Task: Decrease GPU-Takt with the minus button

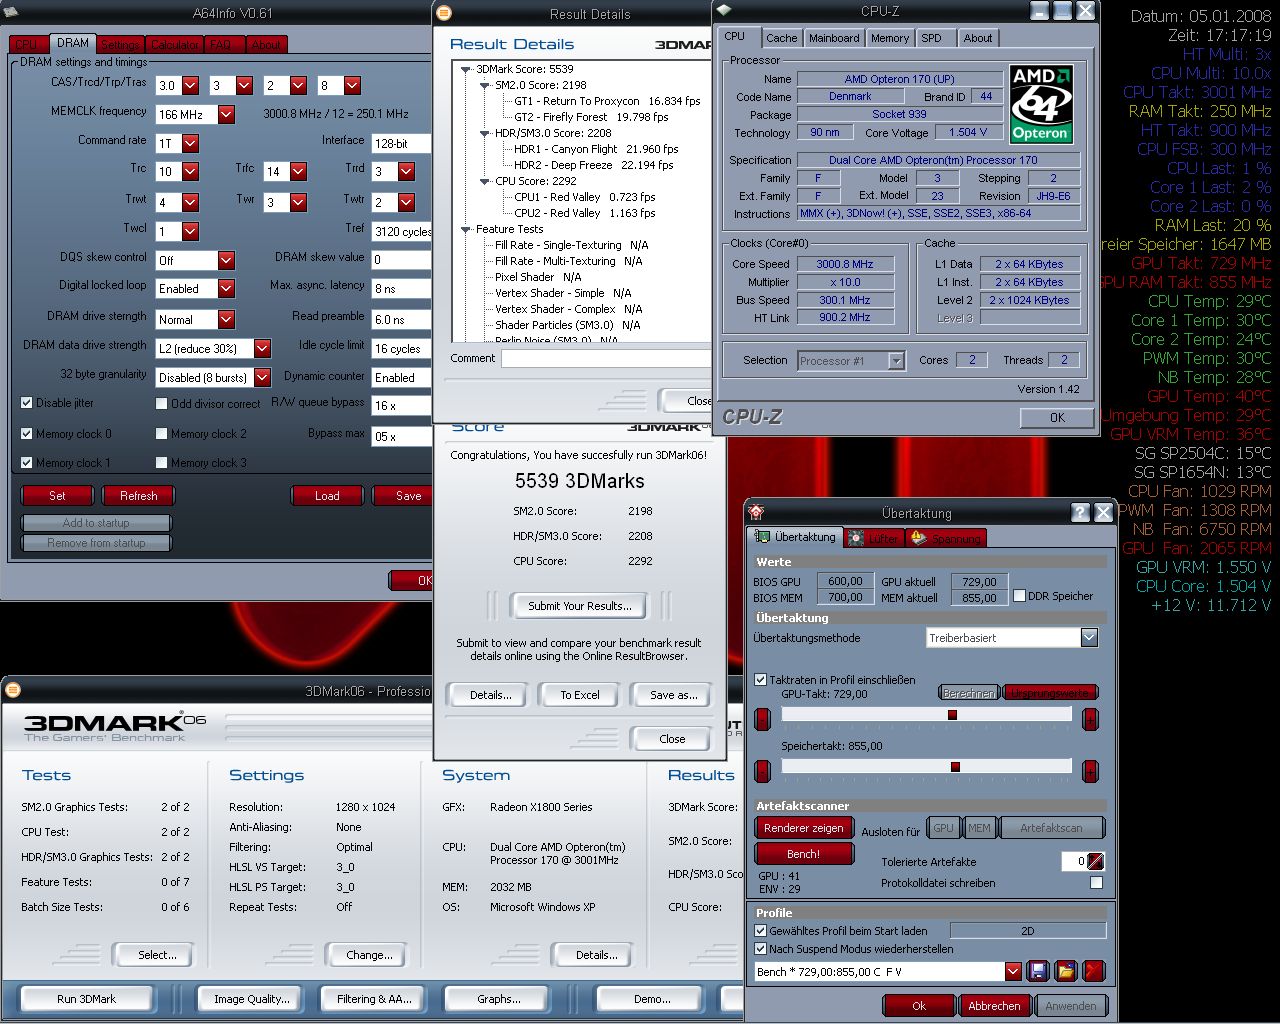Action: click(x=763, y=718)
